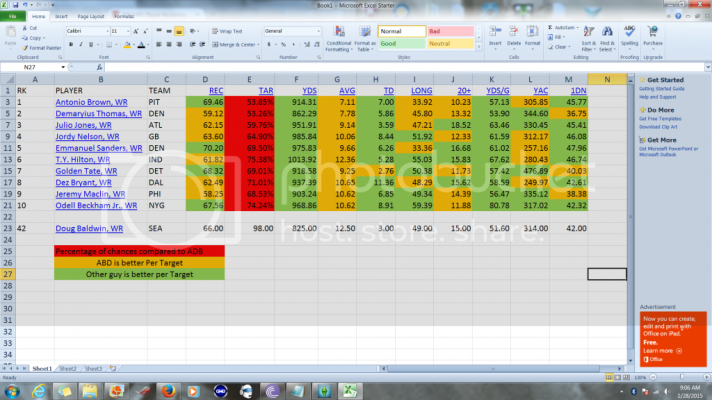Open Conditional Formatting menu
Screen dimensions: 712x400
pyautogui.click(x=339, y=38)
